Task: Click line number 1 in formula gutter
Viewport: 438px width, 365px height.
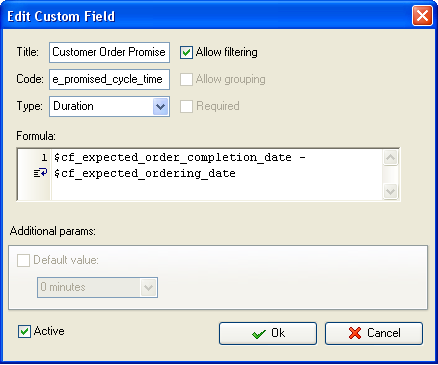Action: [x=44, y=157]
